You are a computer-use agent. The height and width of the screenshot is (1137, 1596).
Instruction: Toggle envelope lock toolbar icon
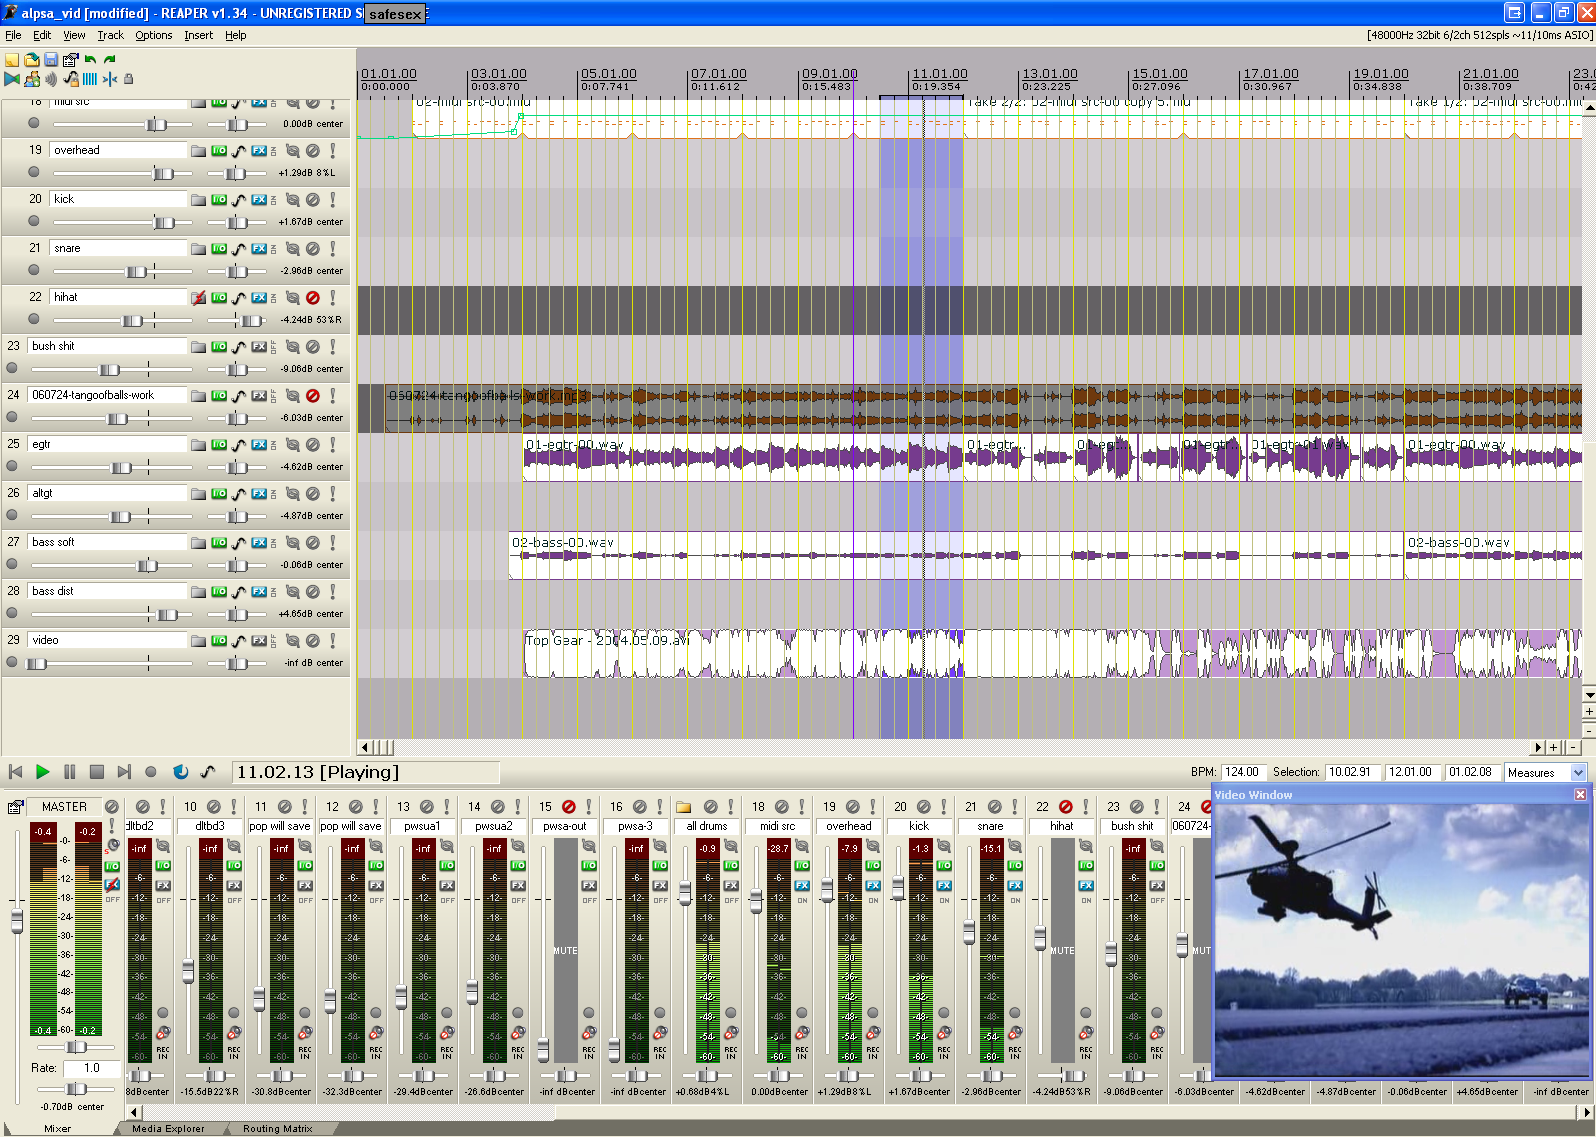coord(71,79)
